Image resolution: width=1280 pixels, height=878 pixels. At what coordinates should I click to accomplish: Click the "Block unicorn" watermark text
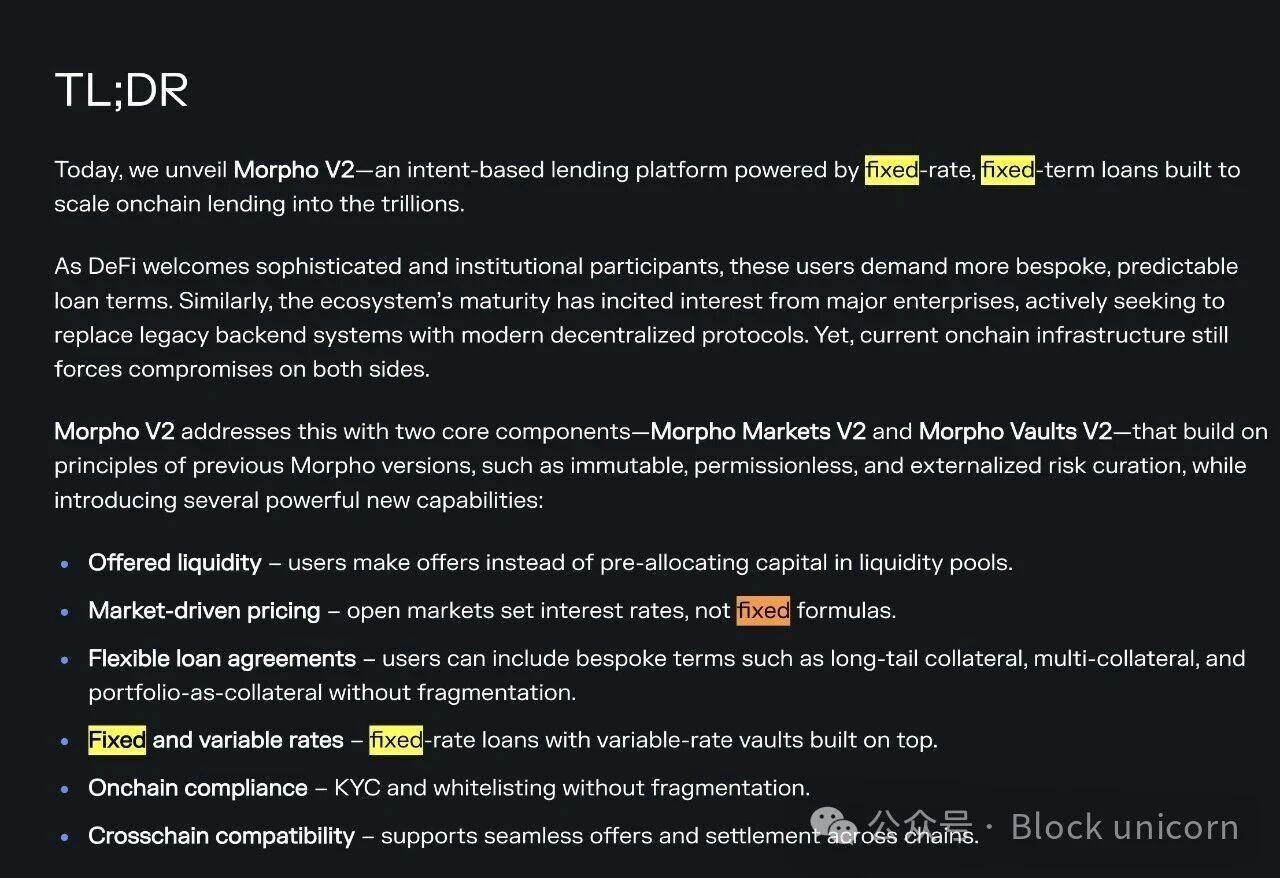coord(1124,827)
